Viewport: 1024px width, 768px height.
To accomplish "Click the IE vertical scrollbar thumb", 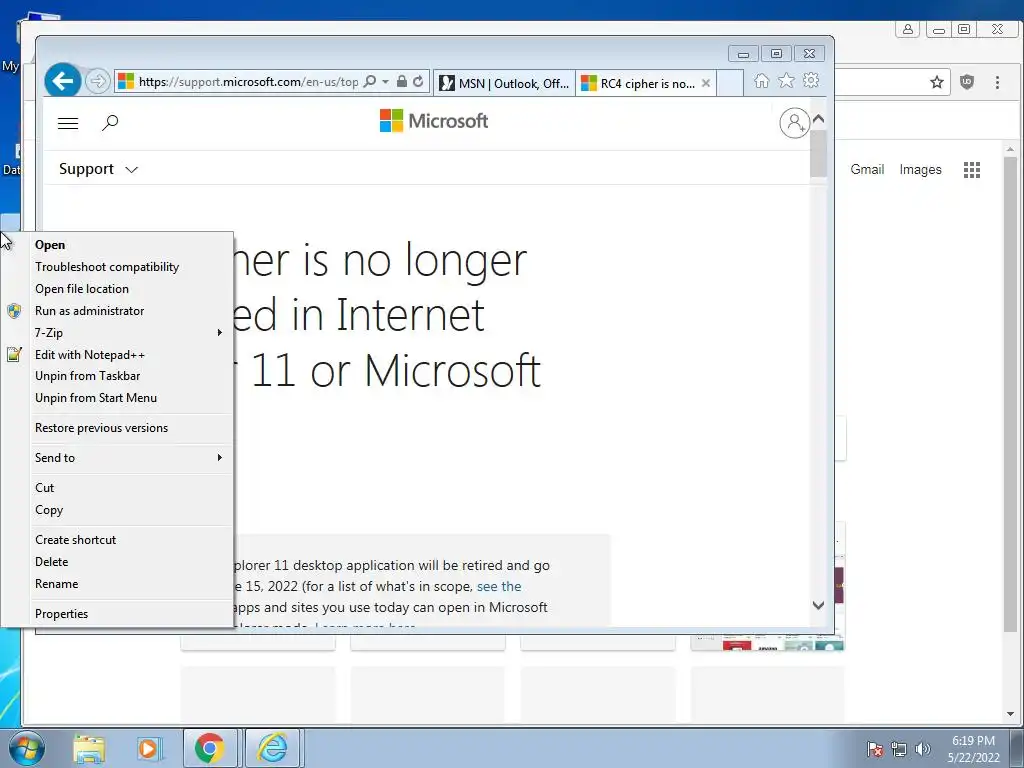I will click(x=818, y=153).
